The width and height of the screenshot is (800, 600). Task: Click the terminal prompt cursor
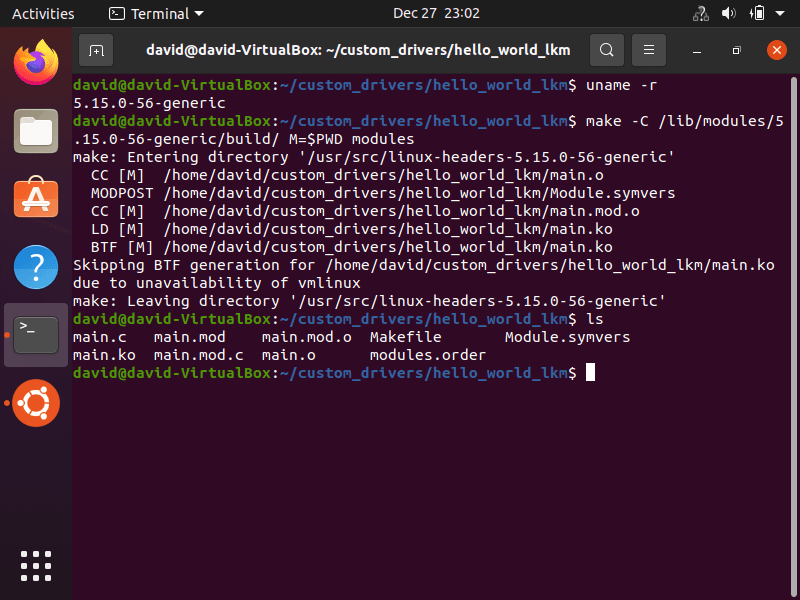588,372
